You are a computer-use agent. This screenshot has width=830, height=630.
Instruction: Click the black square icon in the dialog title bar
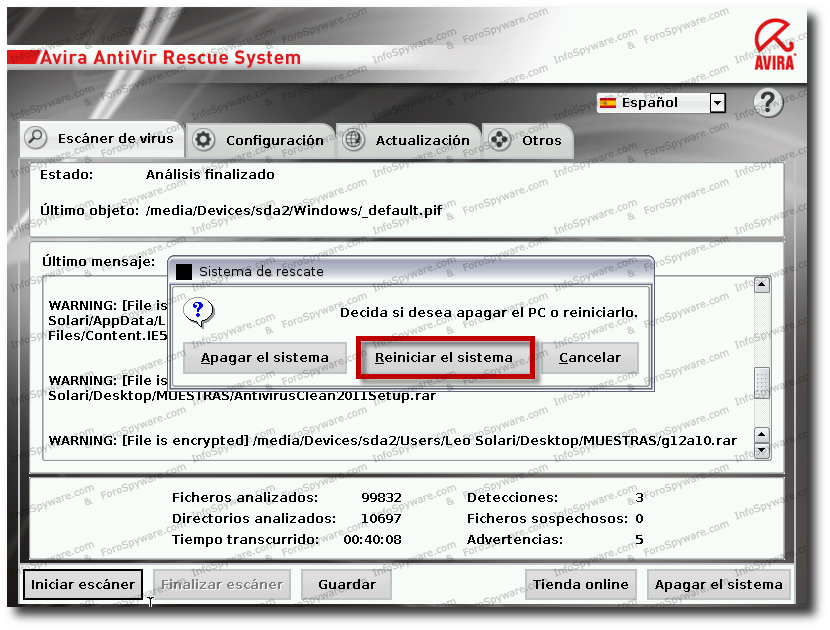pyautogui.click(x=184, y=272)
